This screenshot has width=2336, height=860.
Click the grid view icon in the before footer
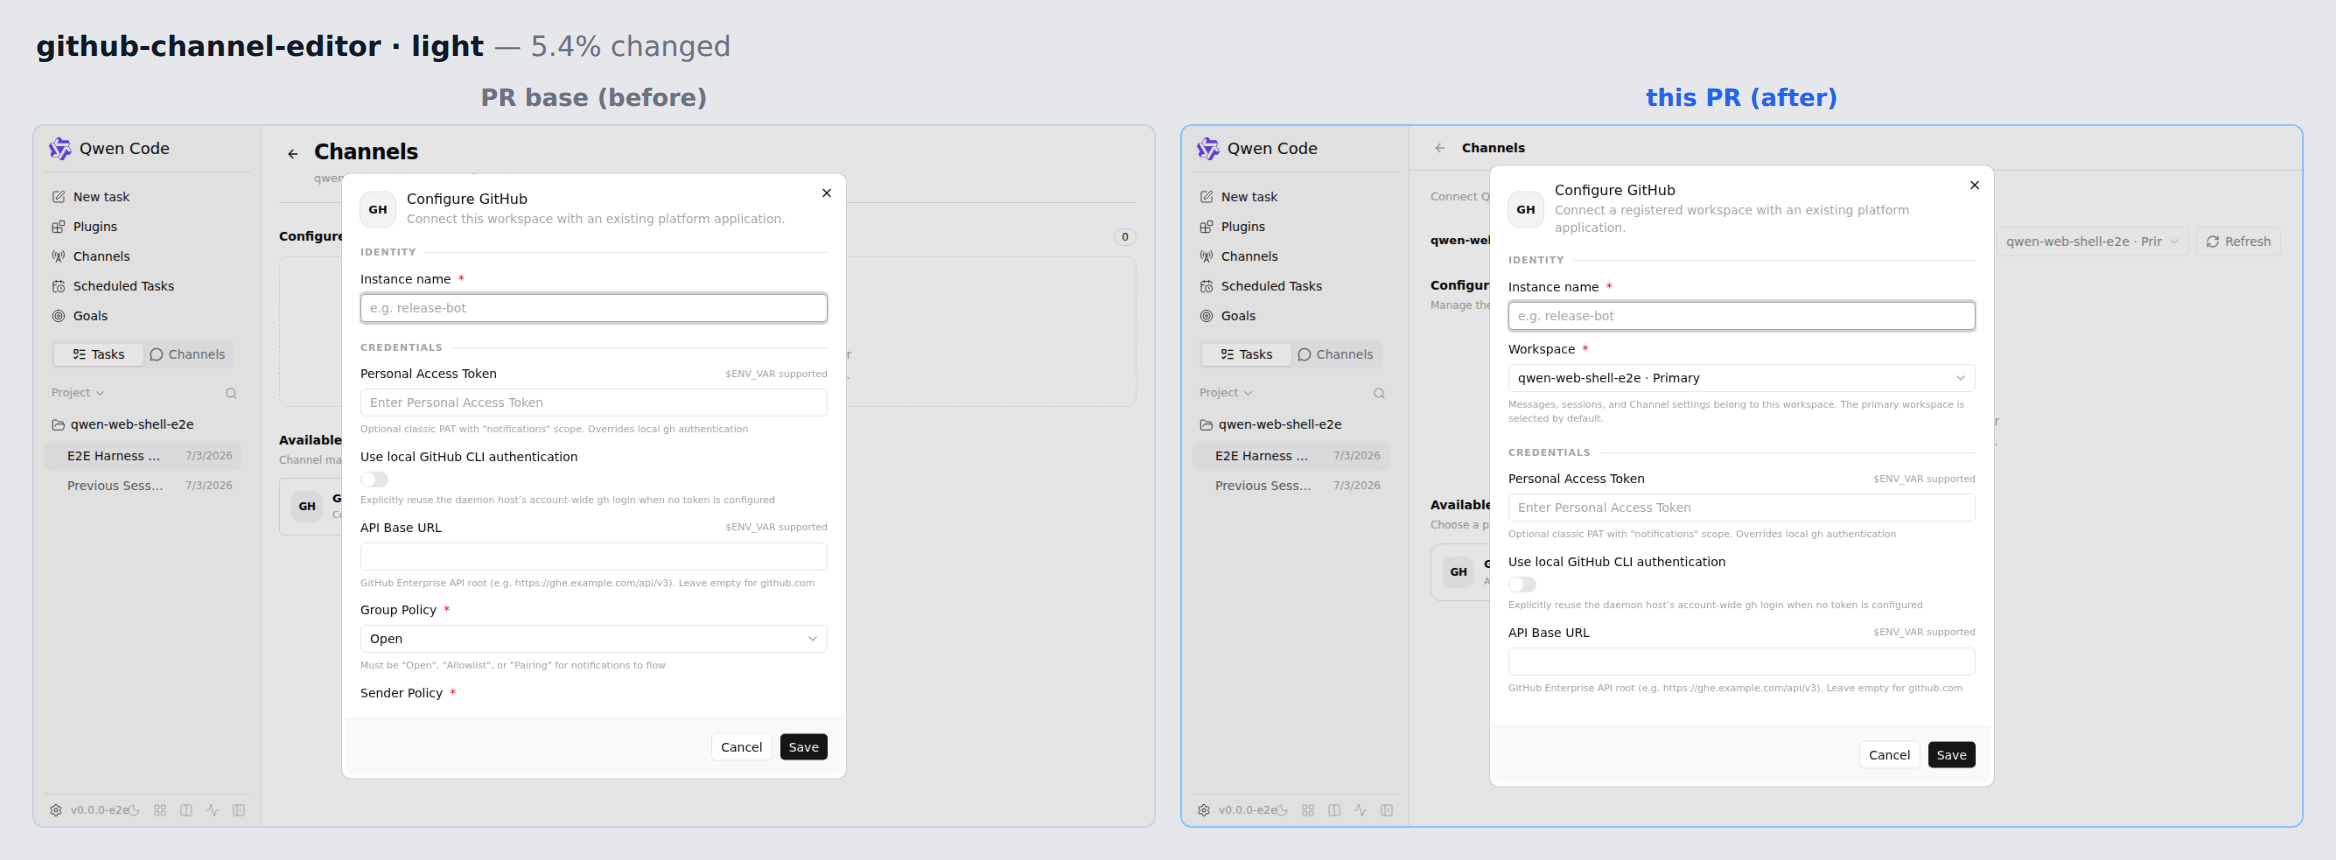160,810
